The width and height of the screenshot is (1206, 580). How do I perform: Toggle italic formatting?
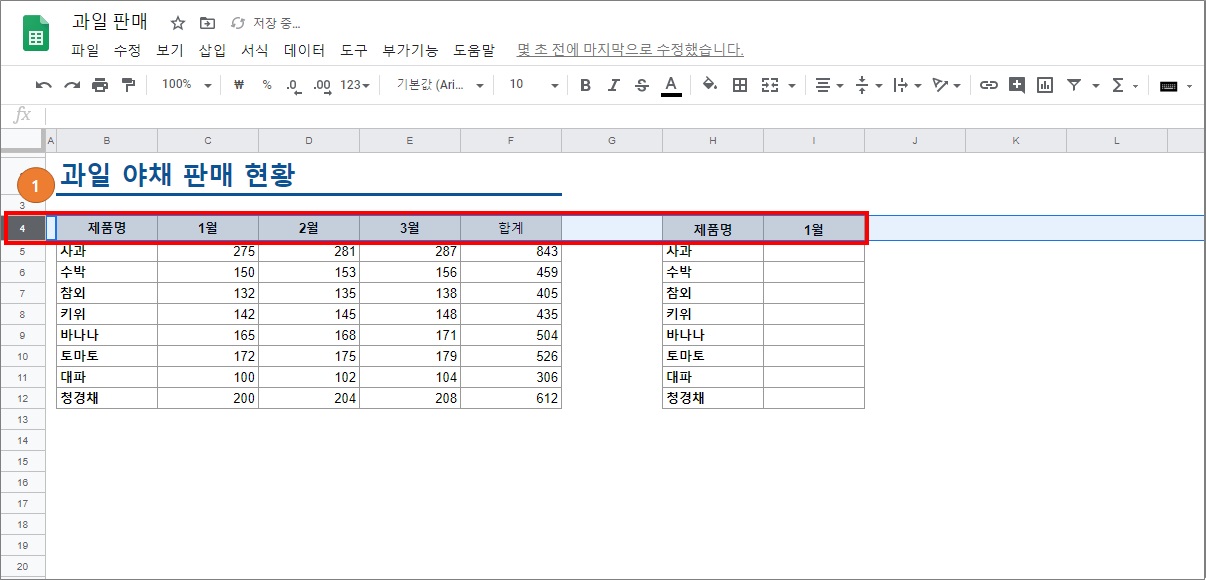[614, 86]
